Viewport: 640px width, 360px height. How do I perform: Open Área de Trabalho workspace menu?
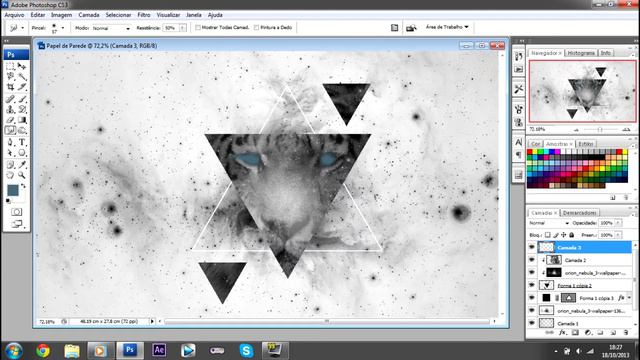tap(447, 27)
